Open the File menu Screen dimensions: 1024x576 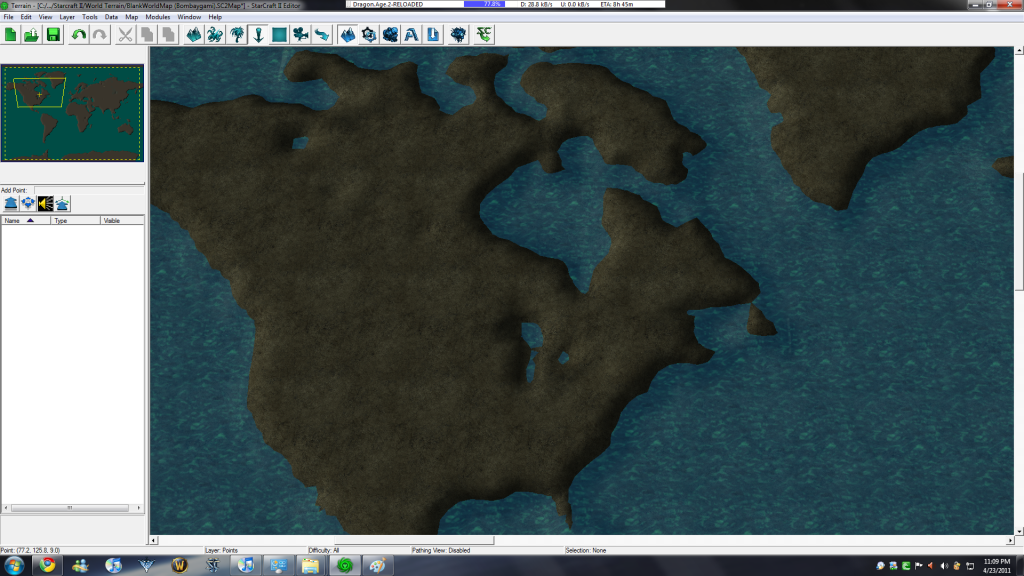pyautogui.click(x=8, y=17)
